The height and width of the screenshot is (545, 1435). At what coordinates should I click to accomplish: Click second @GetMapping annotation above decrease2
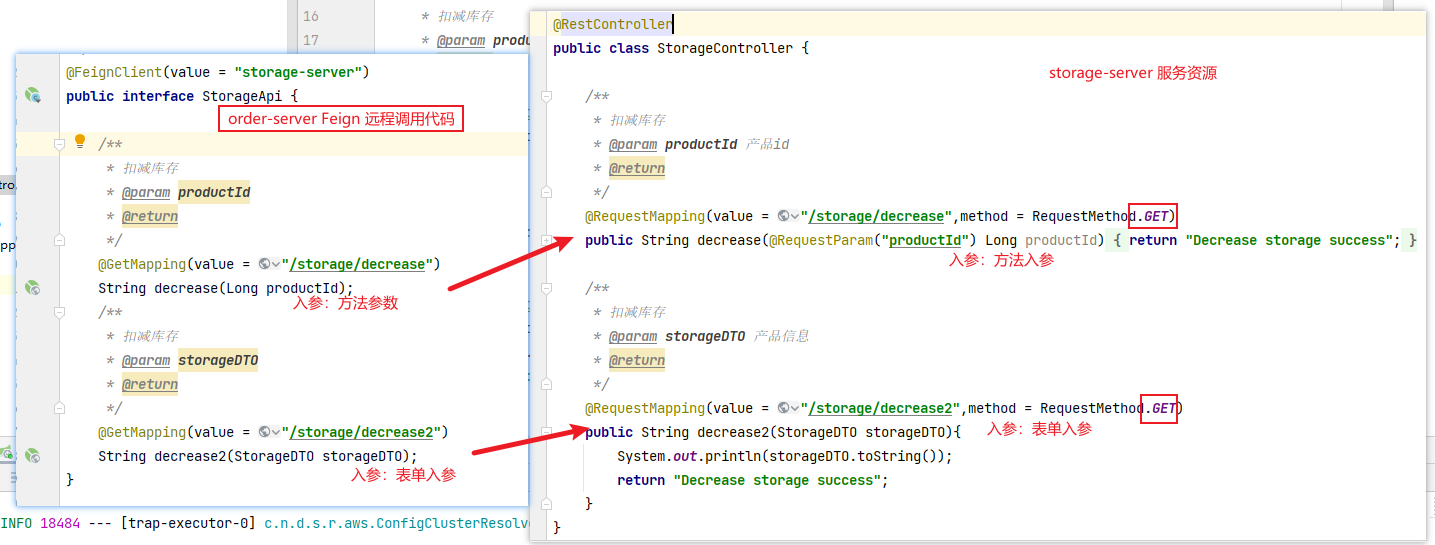tap(142, 433)
